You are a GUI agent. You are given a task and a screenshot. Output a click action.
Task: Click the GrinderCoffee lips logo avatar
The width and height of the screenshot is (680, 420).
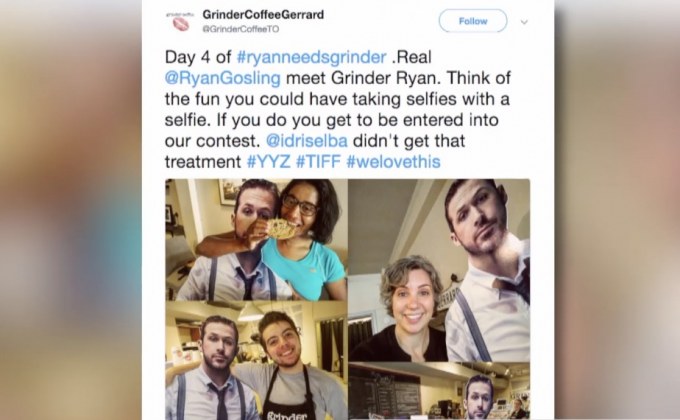coord(179,22)
